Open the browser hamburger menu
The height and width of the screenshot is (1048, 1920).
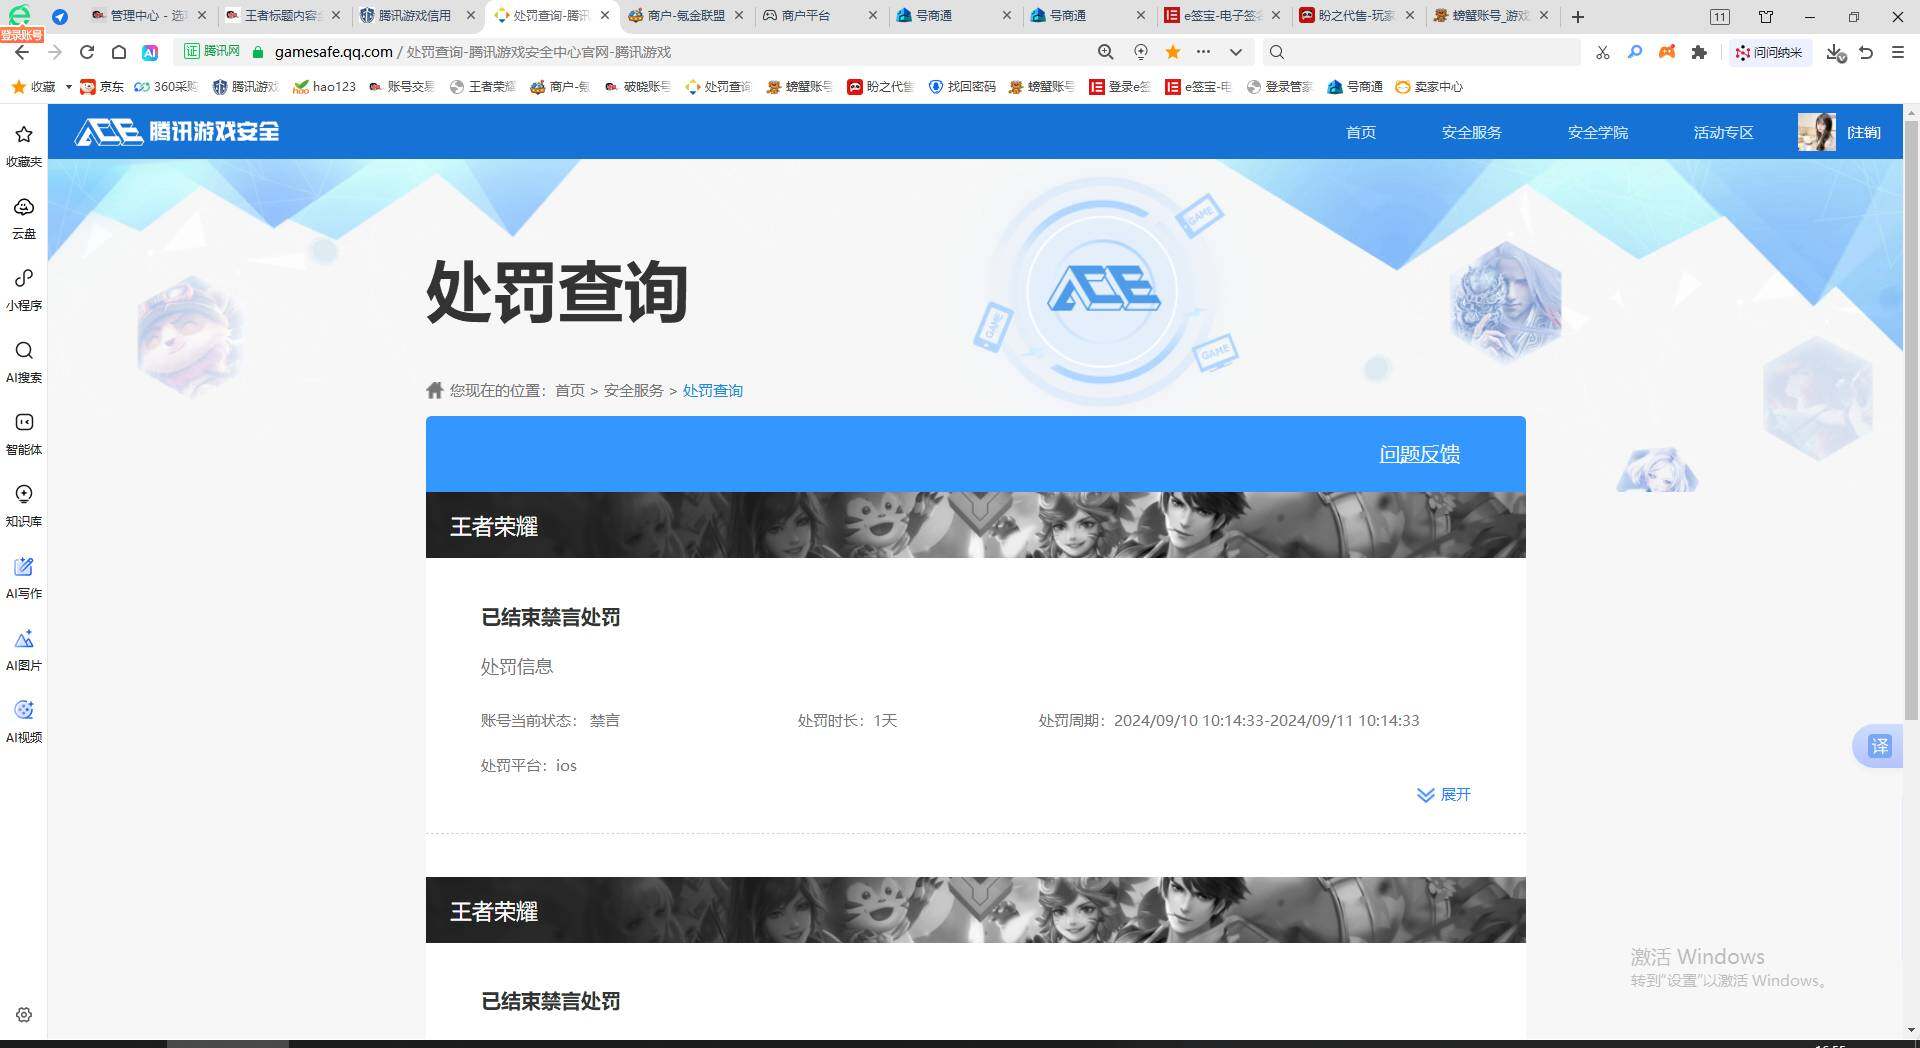[1898, 52]
